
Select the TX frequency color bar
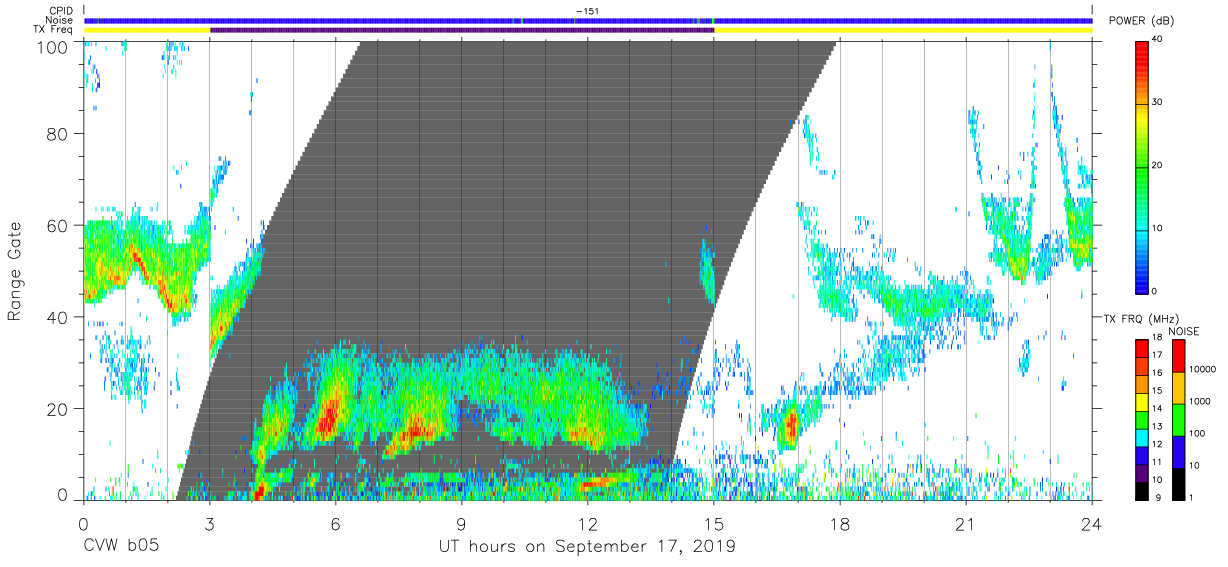(1142, 419)
